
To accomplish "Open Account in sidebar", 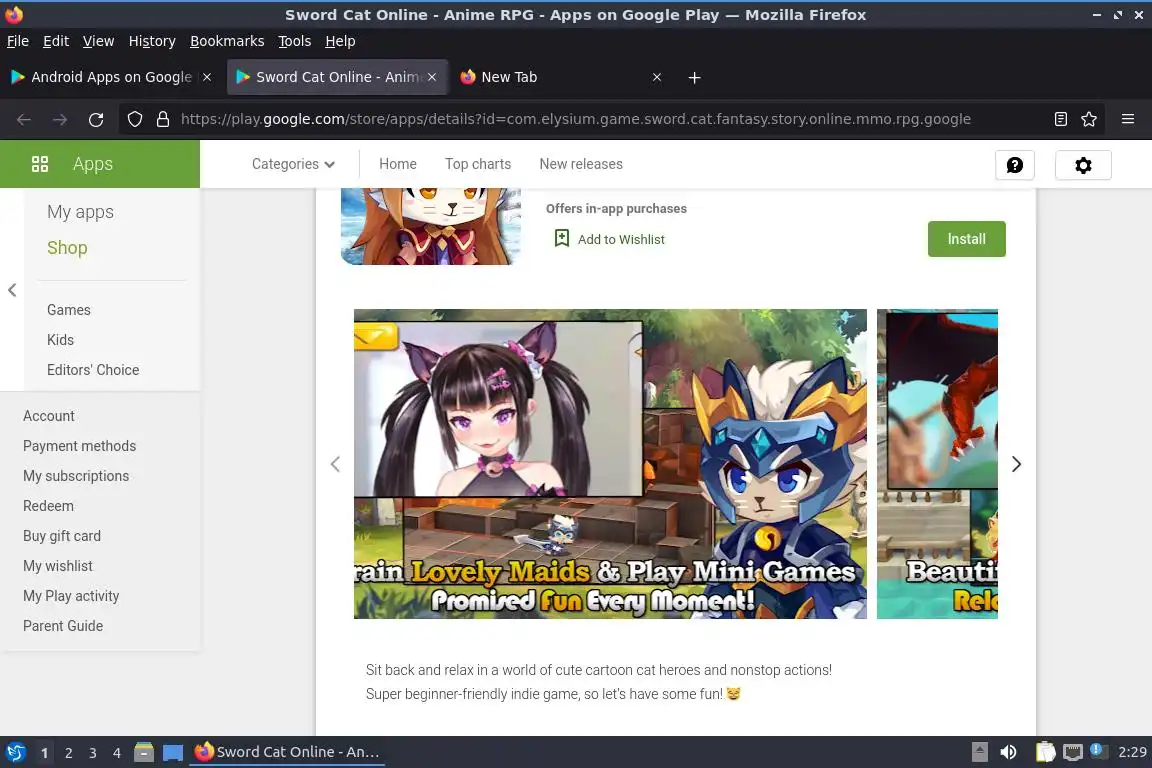I will point(48,416).
